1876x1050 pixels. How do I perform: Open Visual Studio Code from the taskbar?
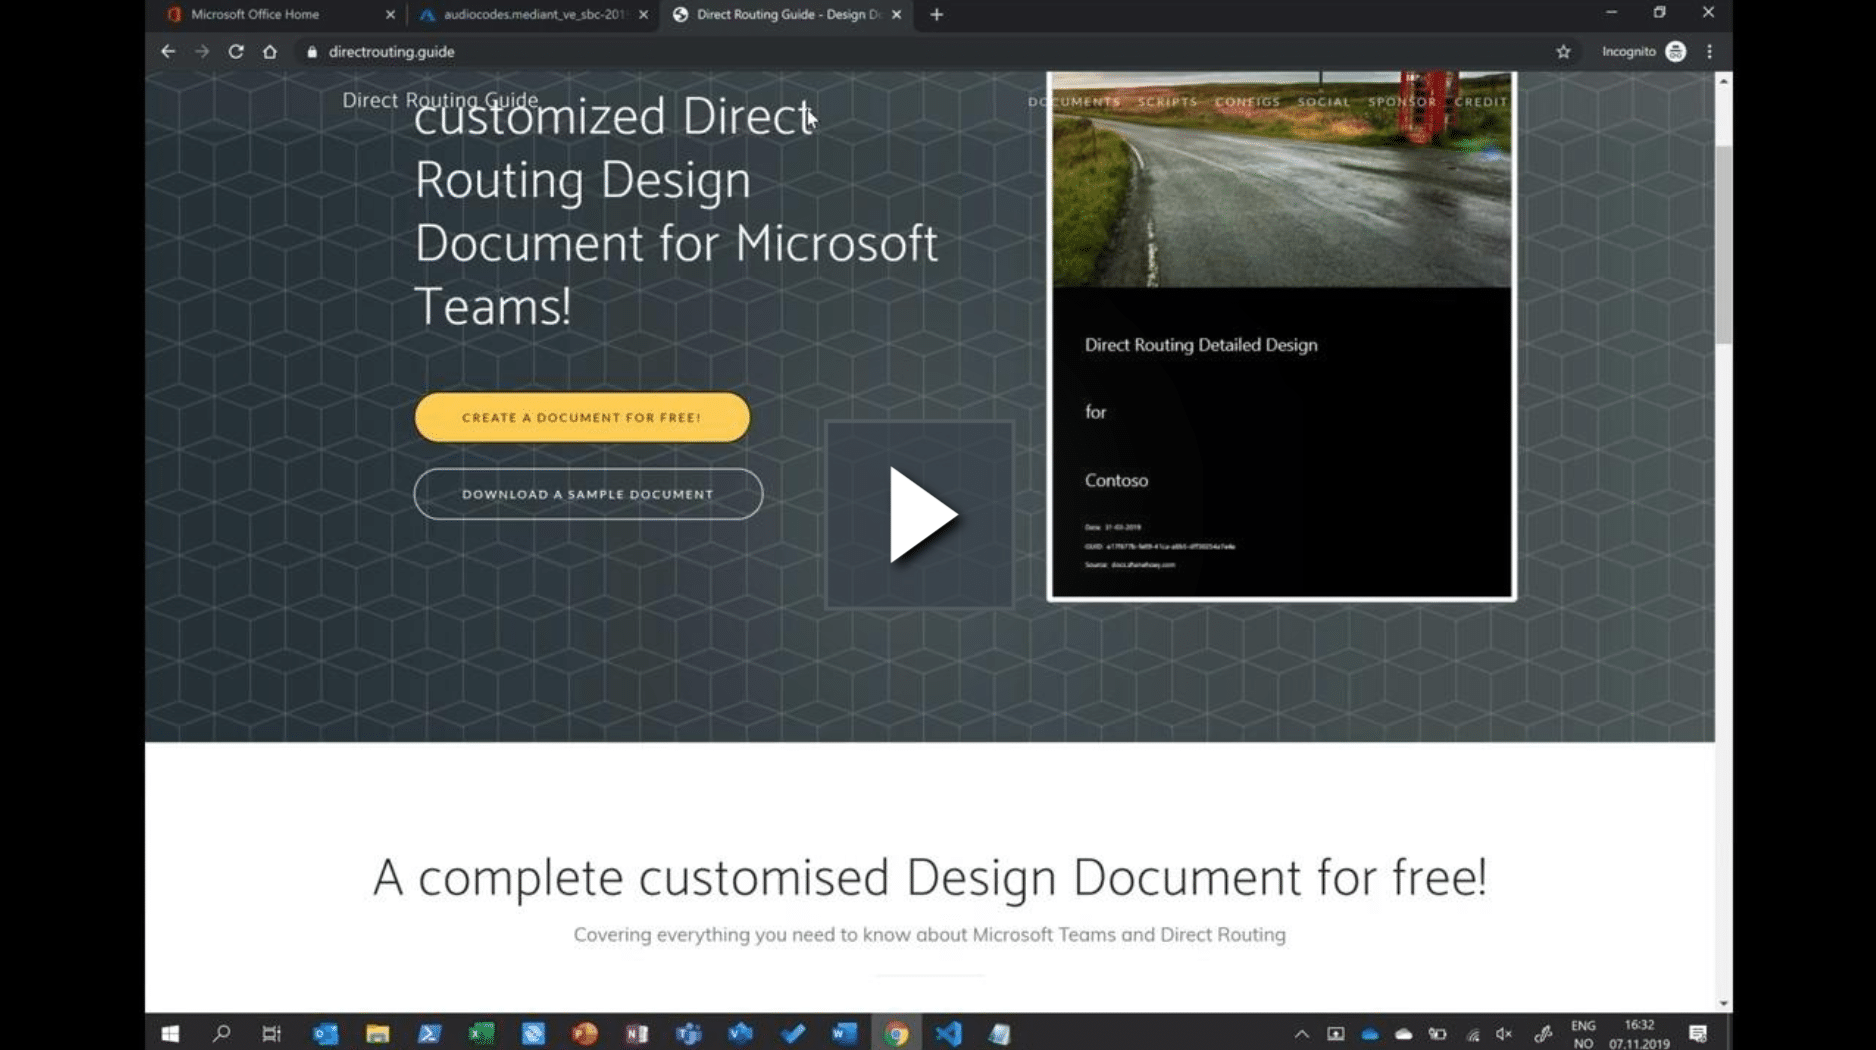948,1033
